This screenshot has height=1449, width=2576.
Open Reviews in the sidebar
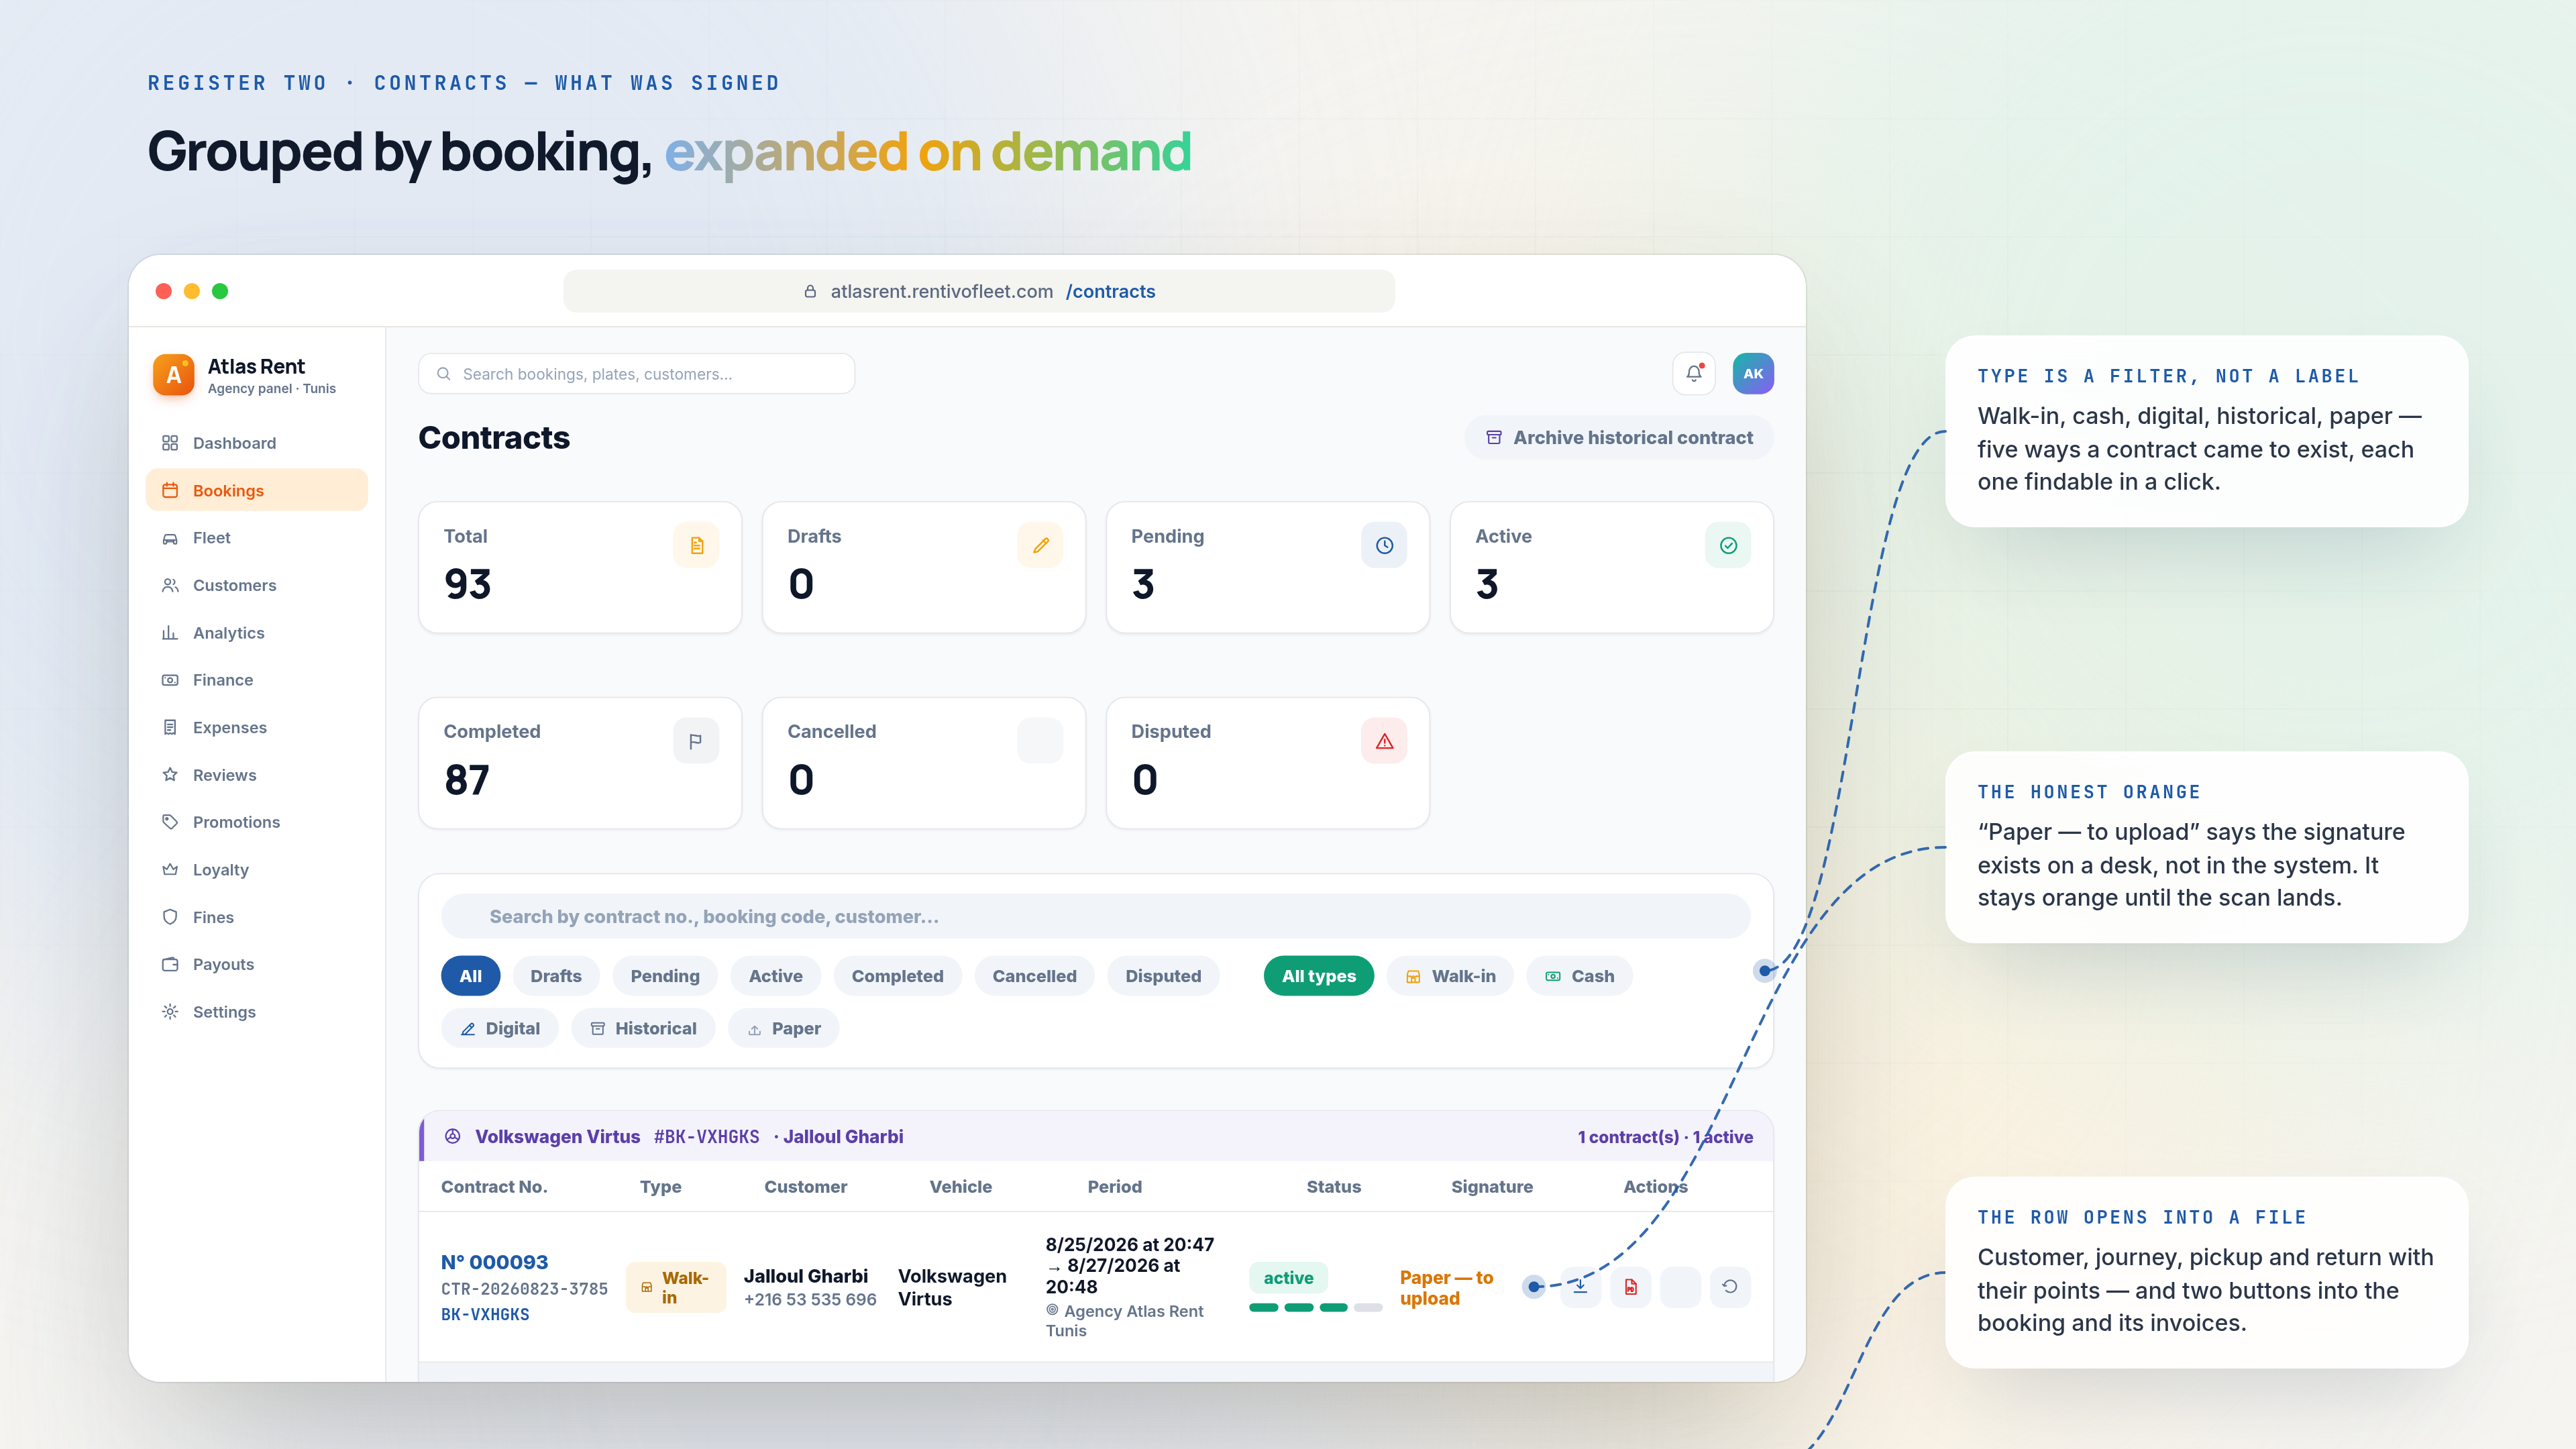pyautogui.click(x=257, y=775)
